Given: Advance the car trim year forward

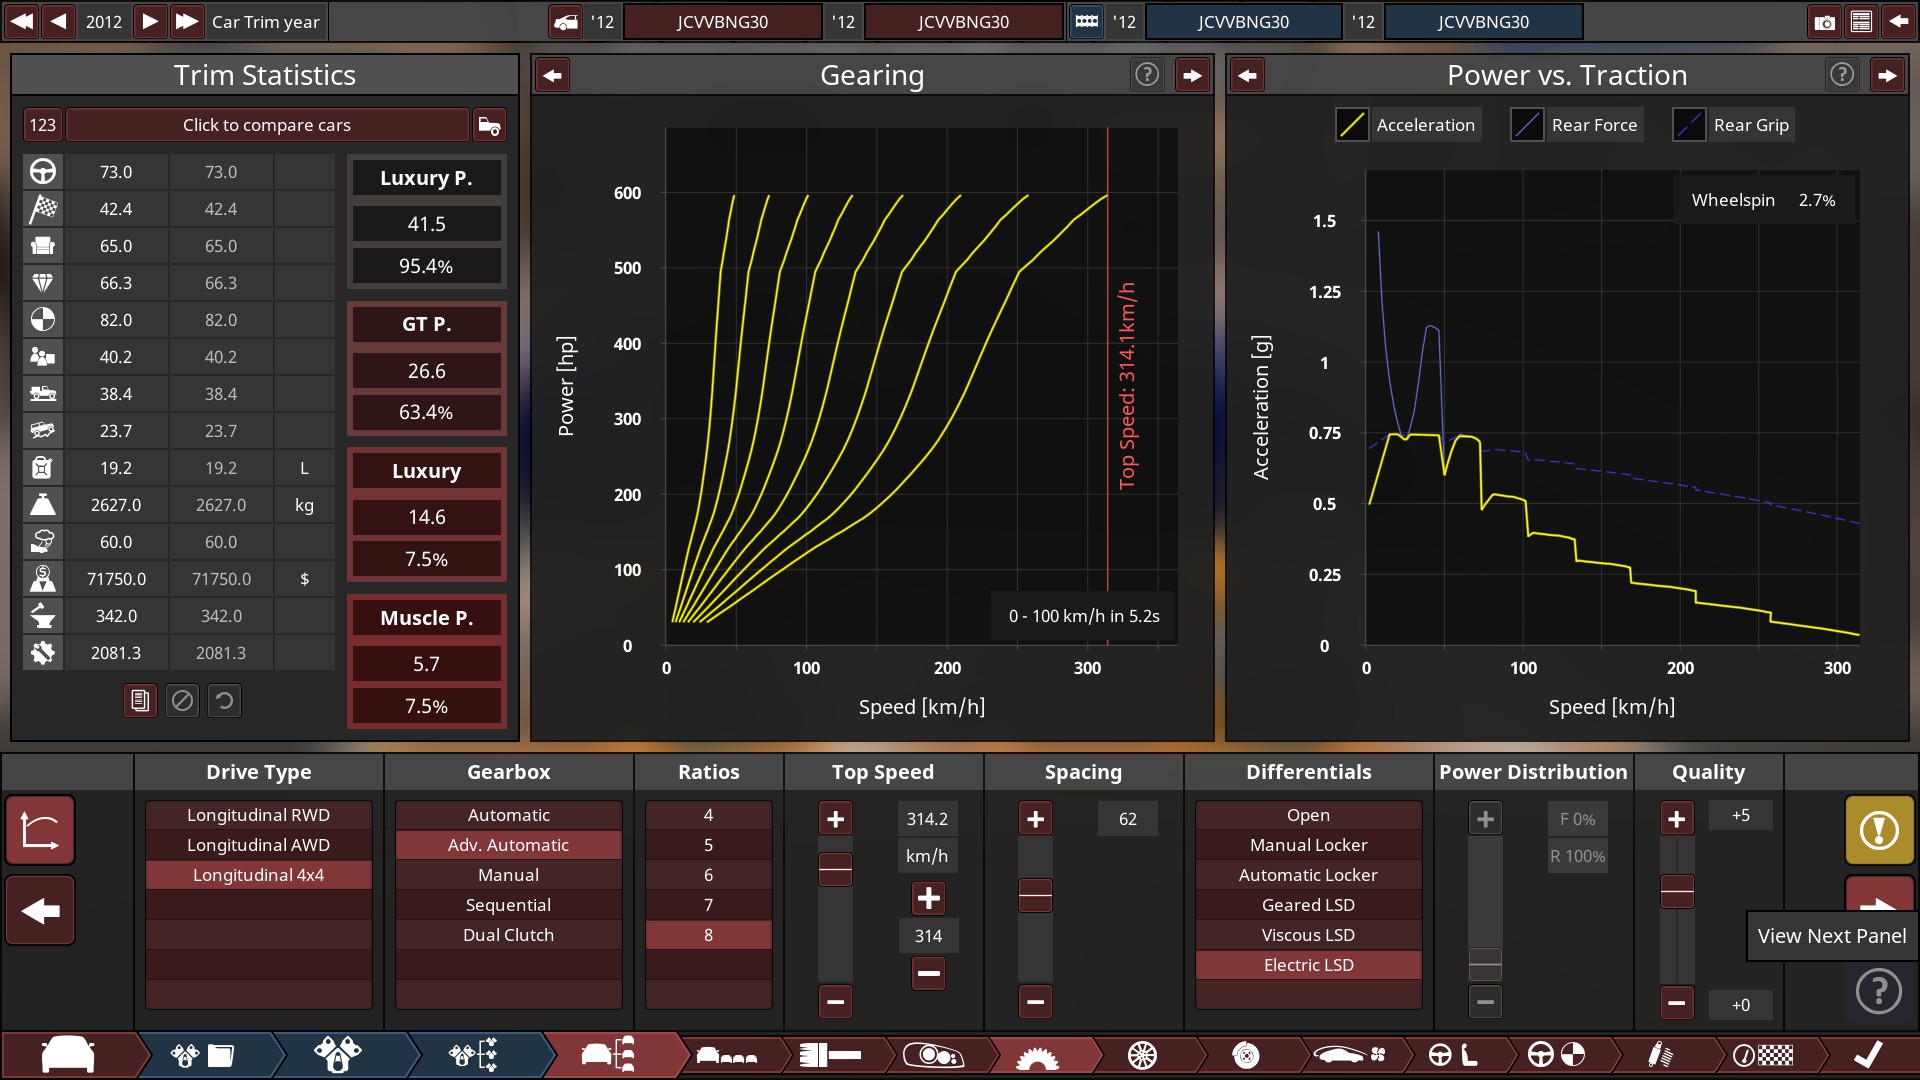Looking at the screenshot, I should coord(149,21).
